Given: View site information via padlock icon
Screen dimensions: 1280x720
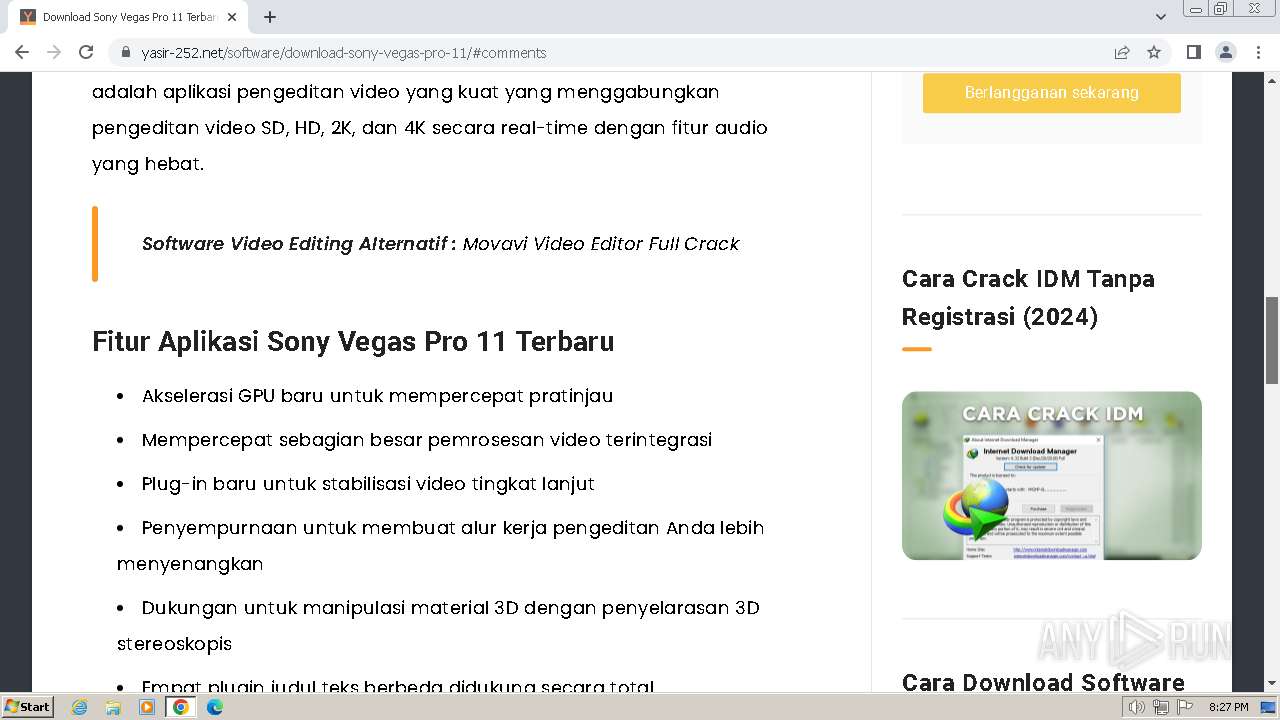Looking at the screenshot, I should pos(126,52).
